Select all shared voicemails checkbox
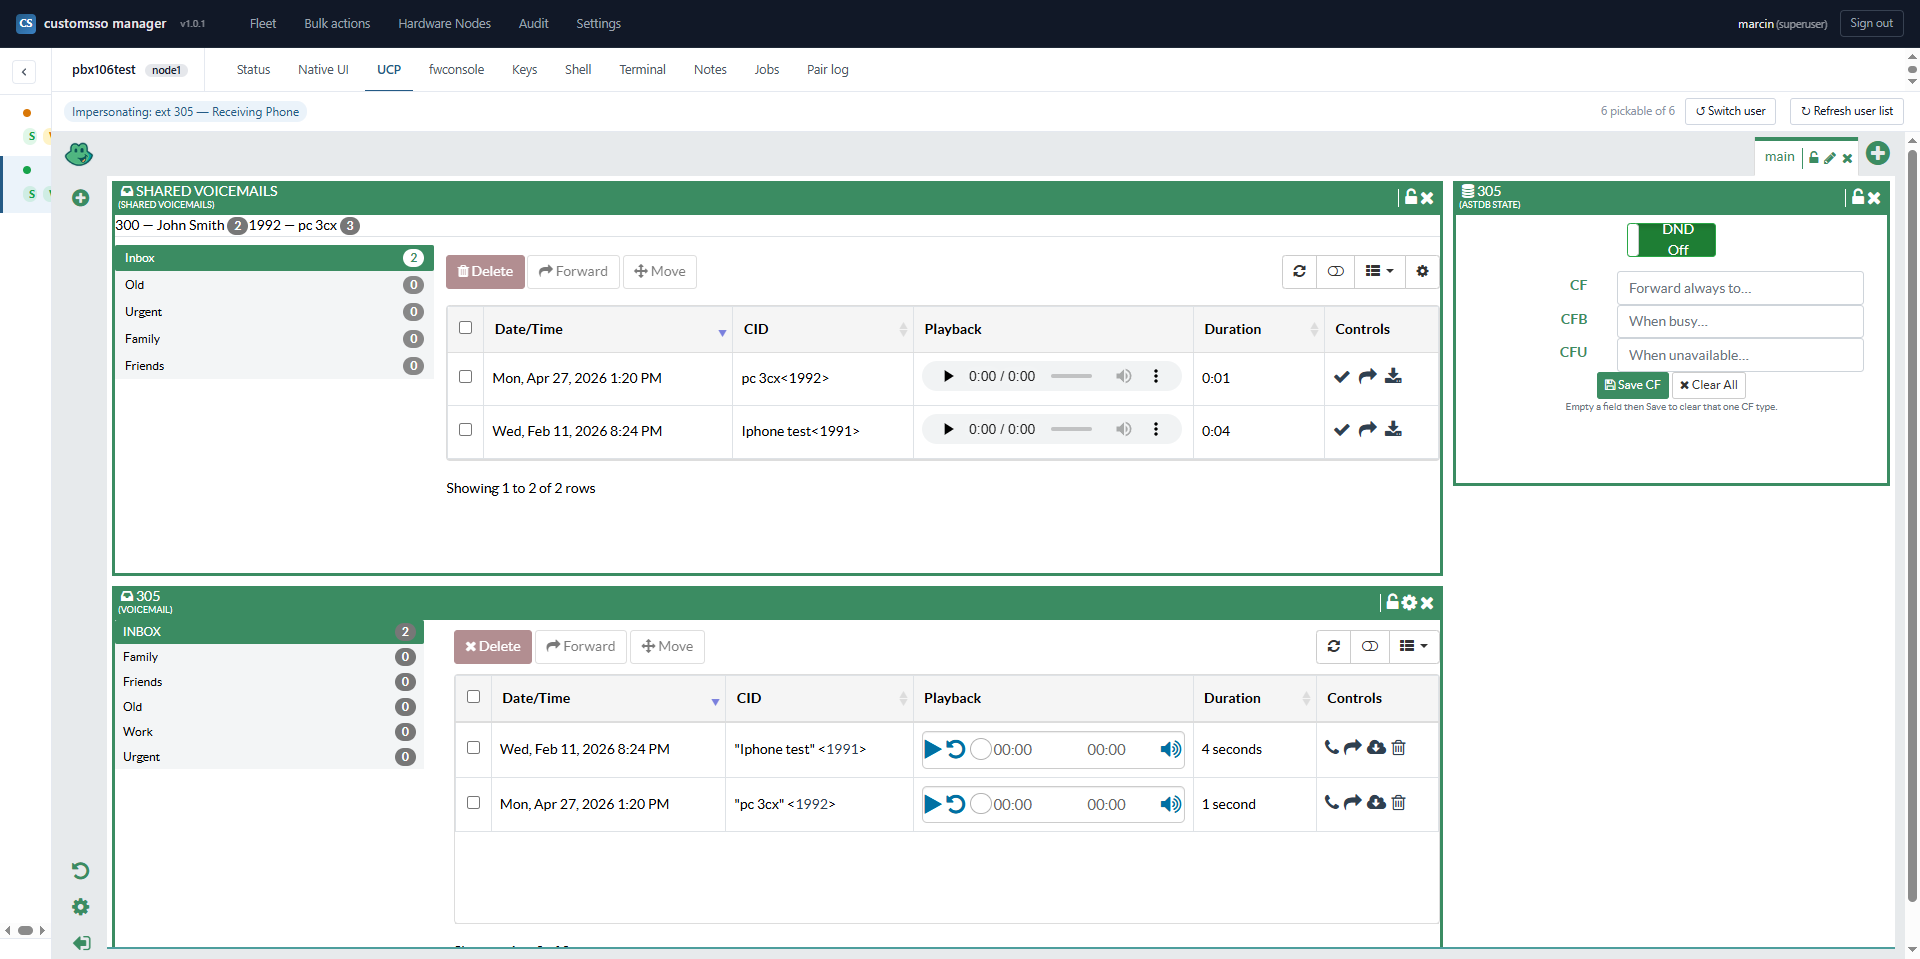Screen dimensions: 1920x959 click(465, 327)
